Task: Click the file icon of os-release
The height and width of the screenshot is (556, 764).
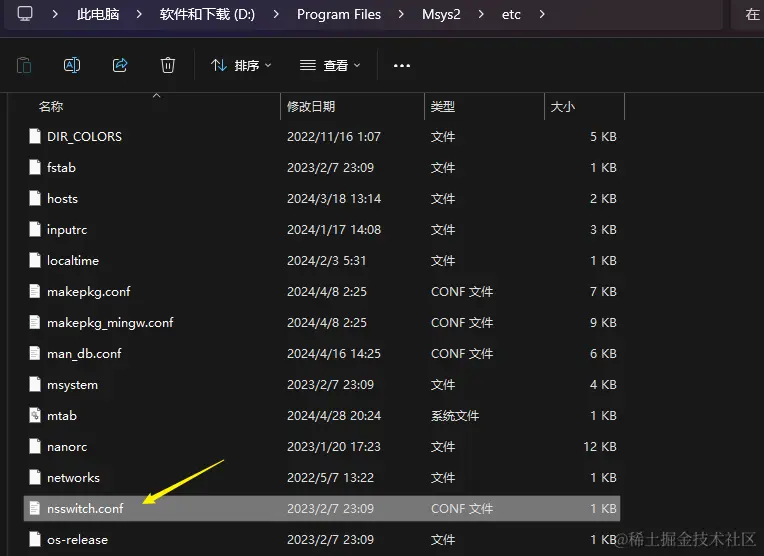Action: (x=35, y=539)
